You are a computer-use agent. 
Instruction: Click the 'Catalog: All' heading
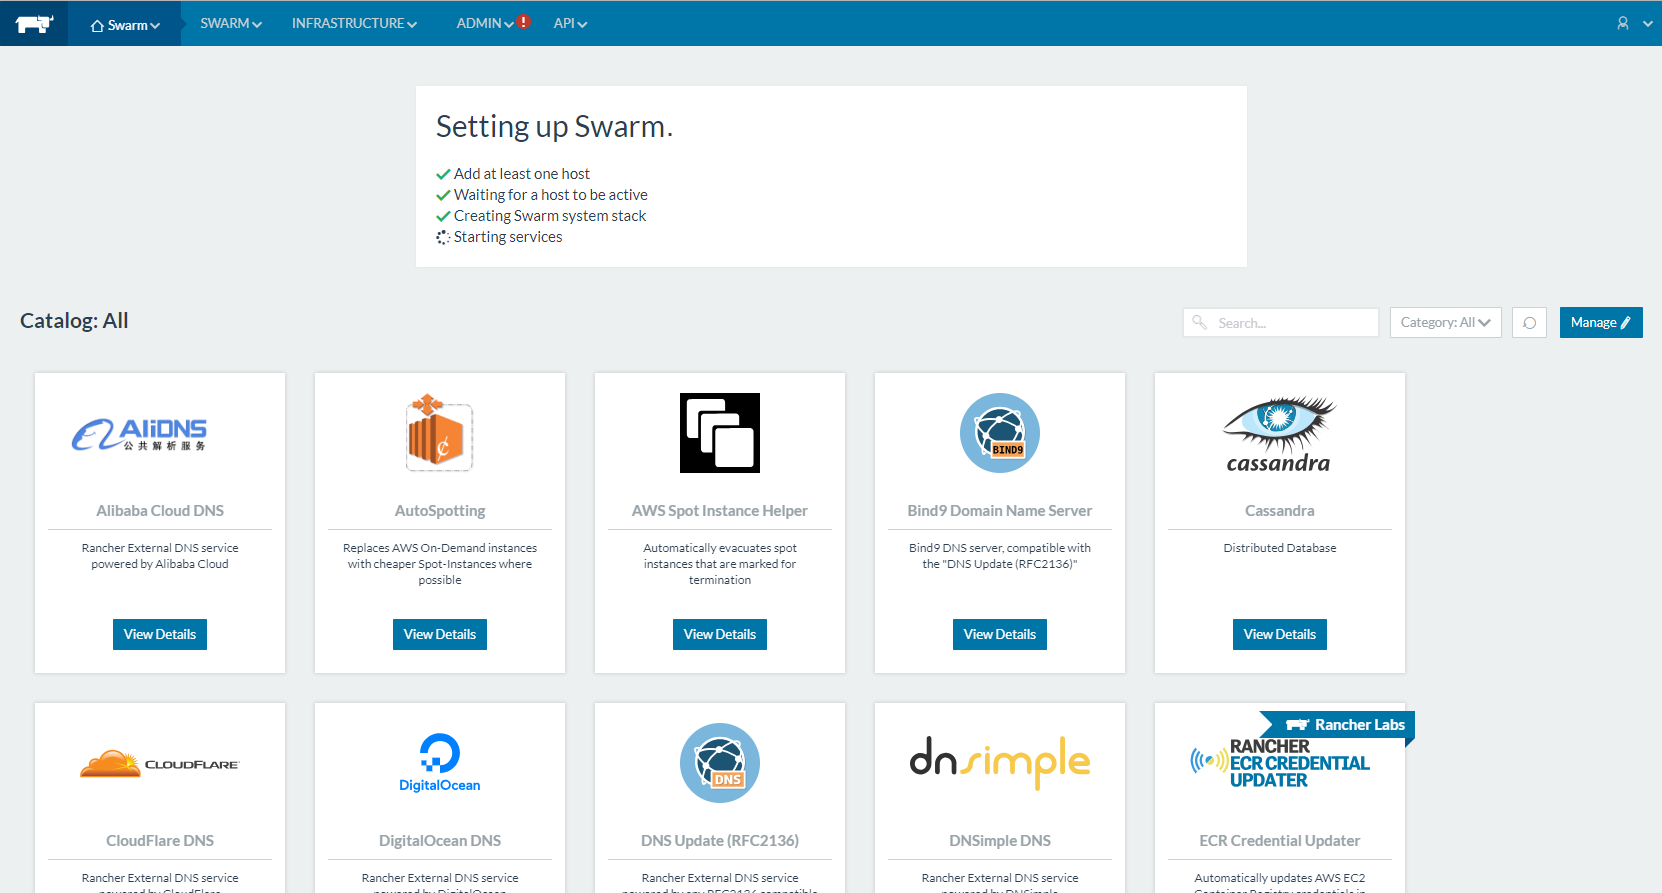pos(74,321)
